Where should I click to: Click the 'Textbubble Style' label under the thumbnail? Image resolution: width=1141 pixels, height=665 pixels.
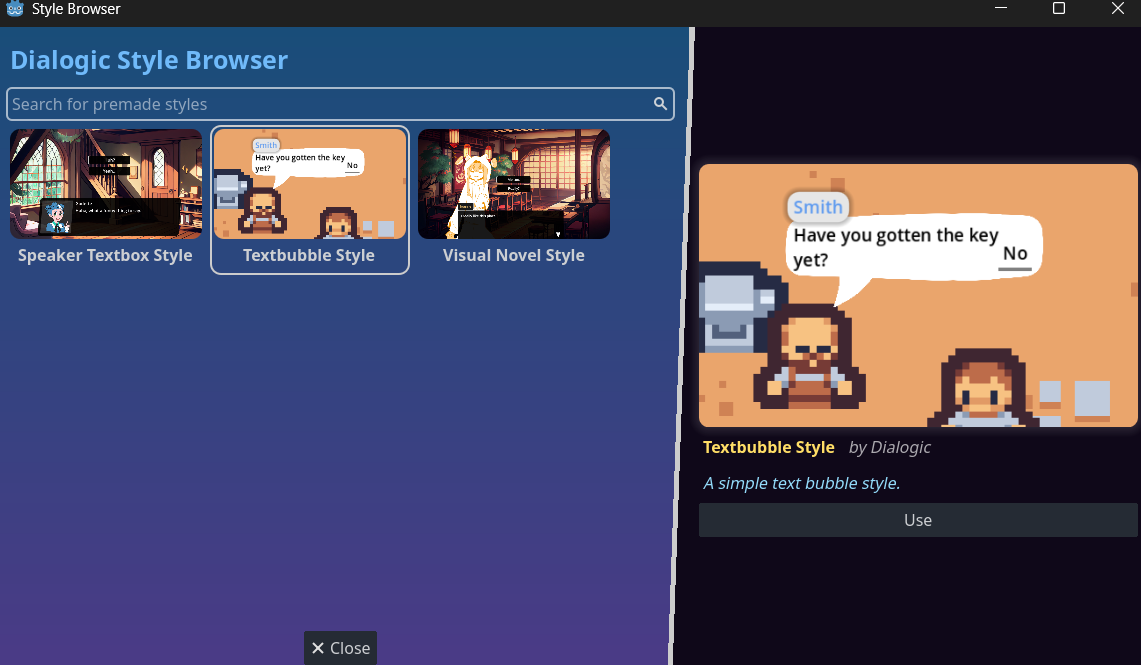(309, 255)
